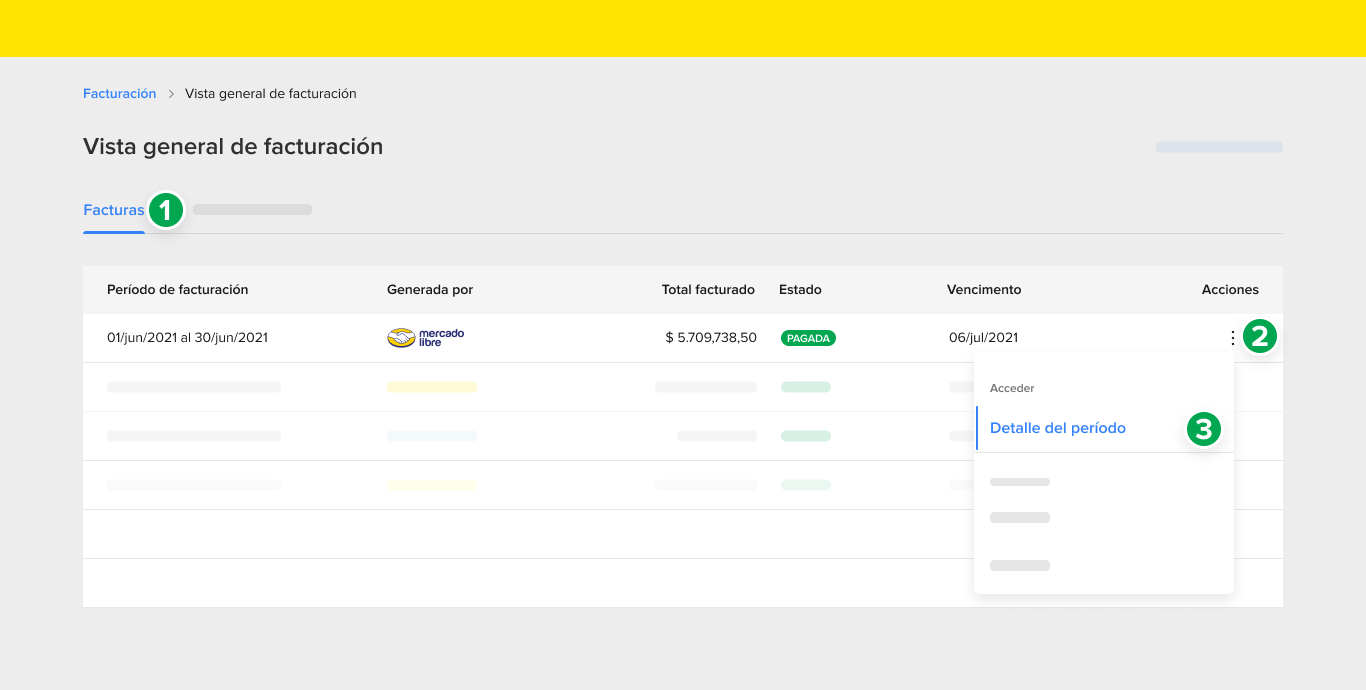Open the three-dot actions menu for June 2021

point(1232,338)
